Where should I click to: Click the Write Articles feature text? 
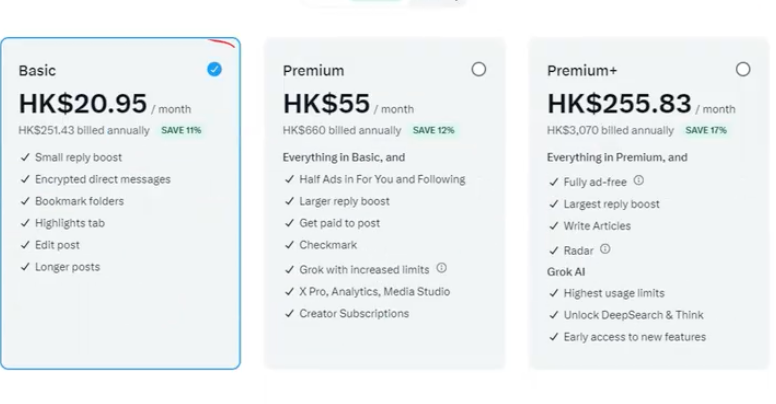tap(596, 226)
